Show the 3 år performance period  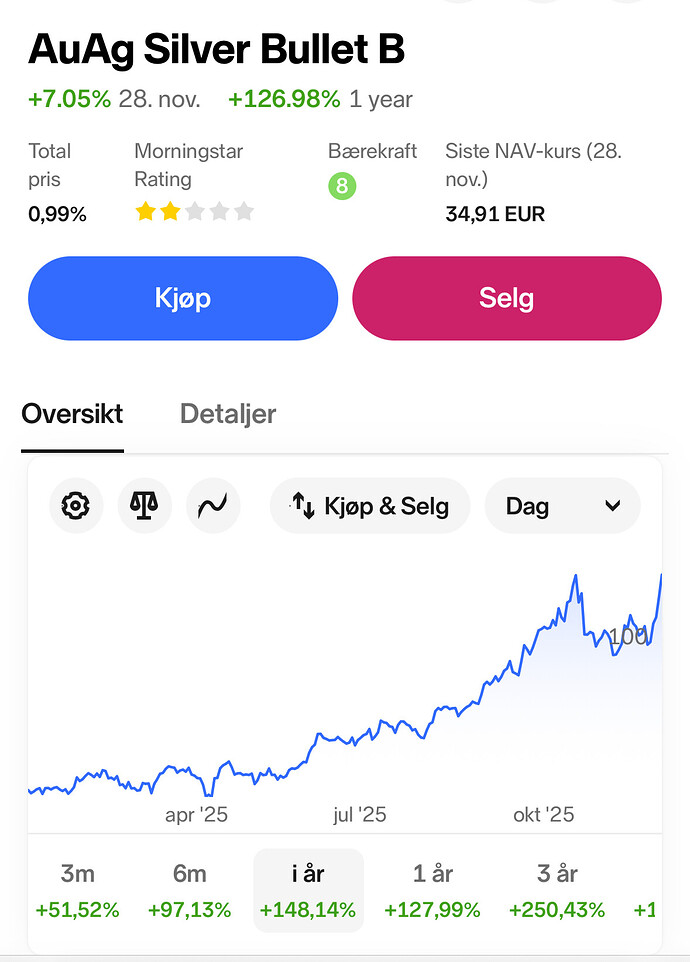point(557,890)
